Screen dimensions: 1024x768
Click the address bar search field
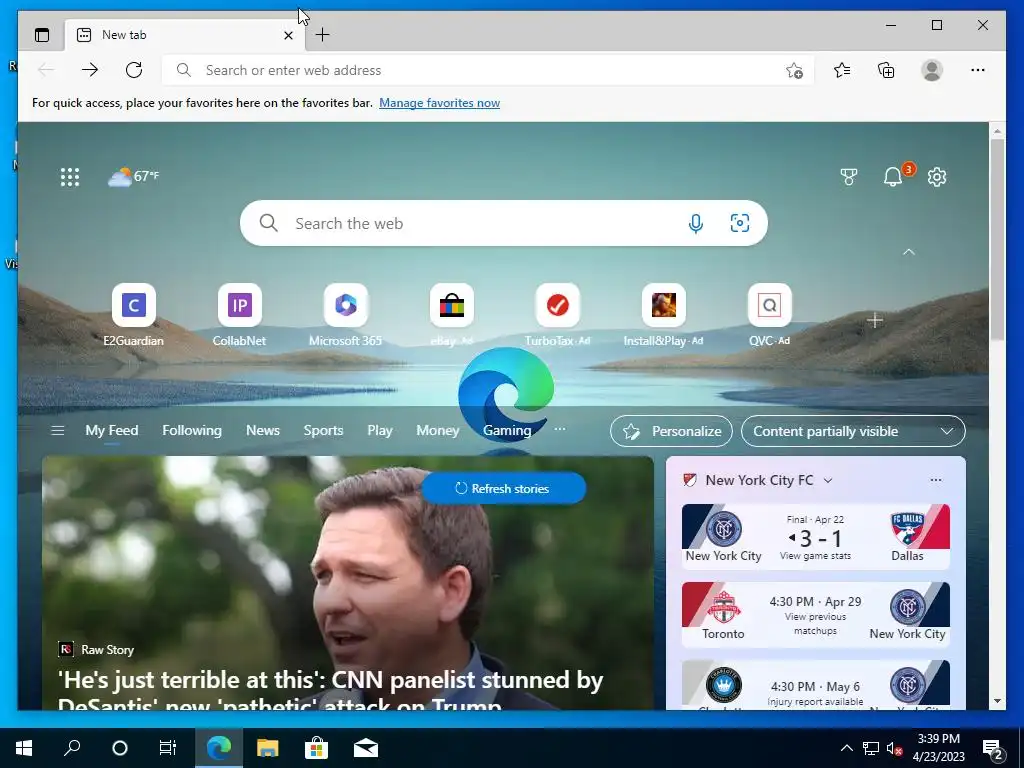click(x=487, y=70)
